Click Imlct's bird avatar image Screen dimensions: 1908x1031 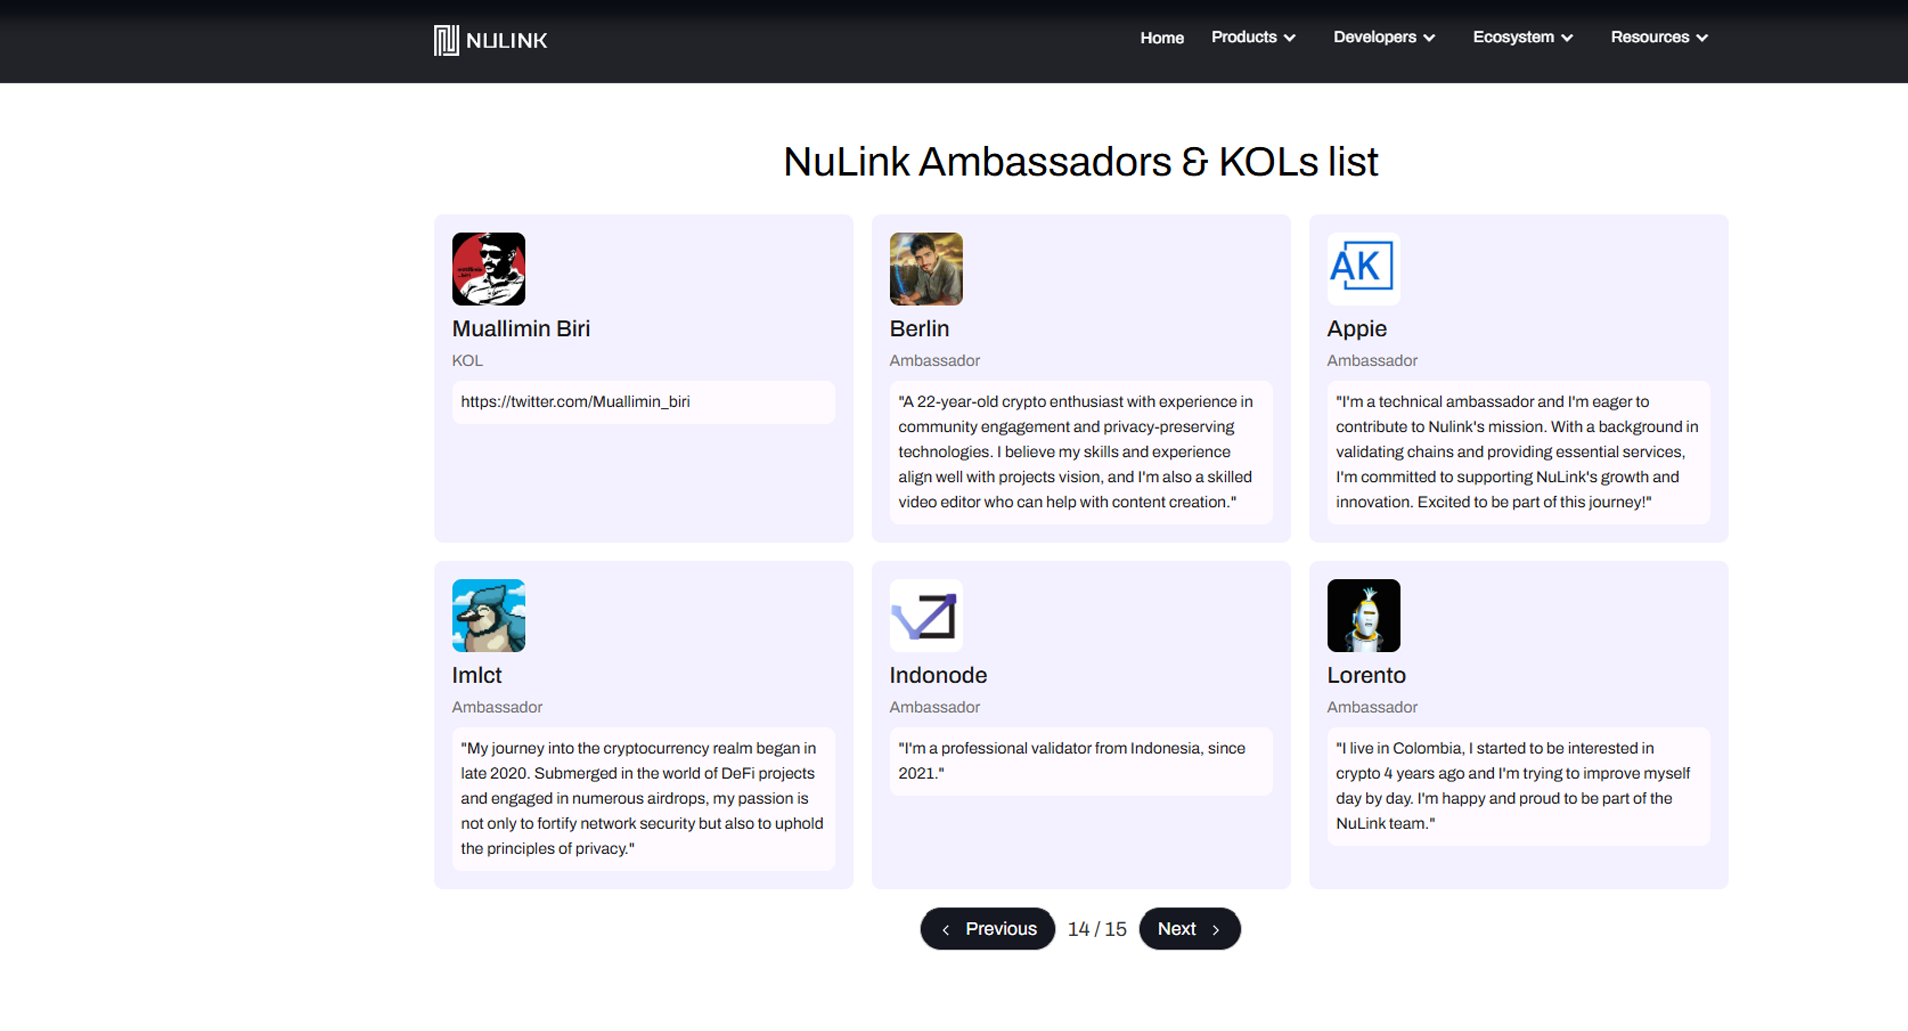488,615
